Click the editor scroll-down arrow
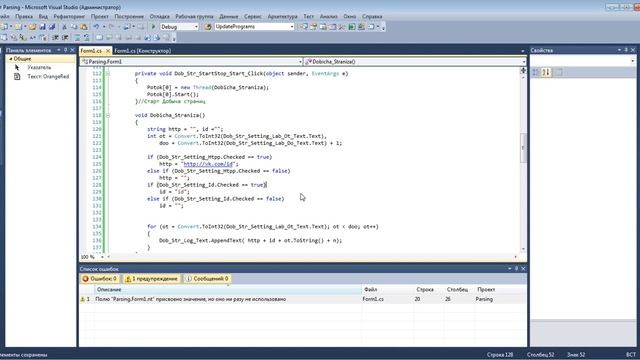The width and height of the screenshot is (640, 360). tap(523, 249)
